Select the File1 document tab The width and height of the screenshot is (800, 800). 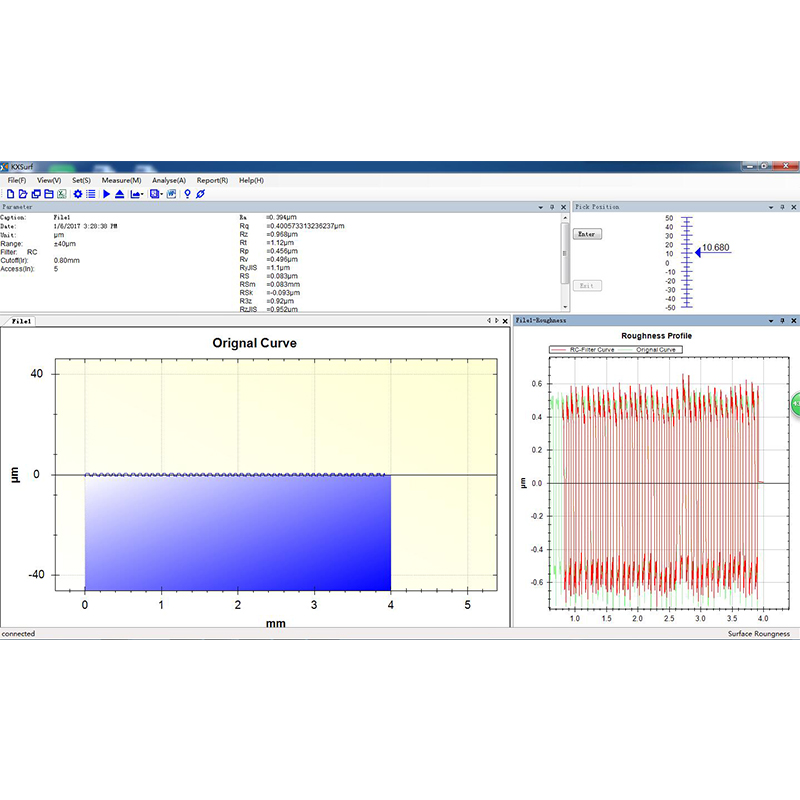pyautogui.click(x=22, y=321)
